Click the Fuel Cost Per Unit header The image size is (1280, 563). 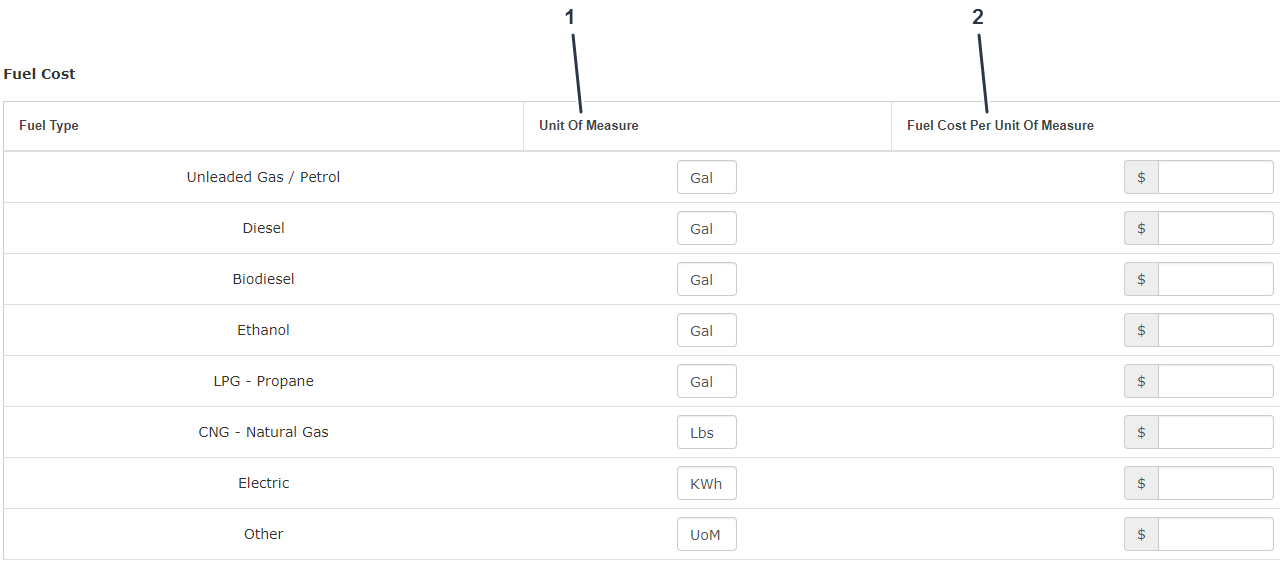tap(1000, 126)
